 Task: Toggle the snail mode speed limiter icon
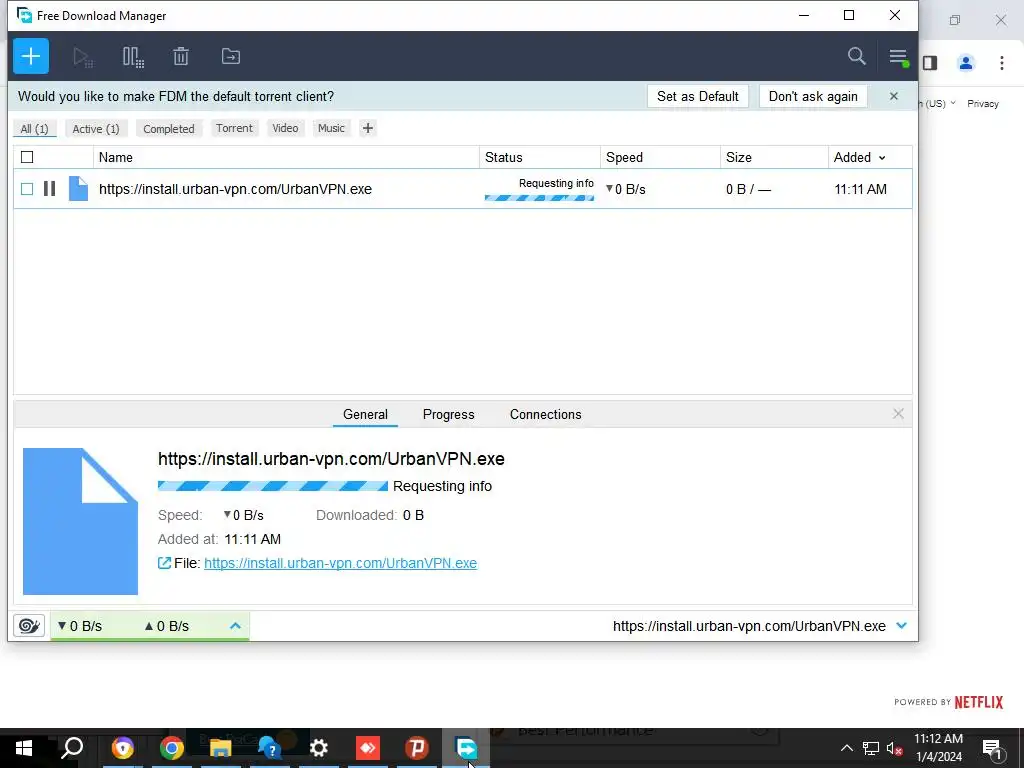[29, 626]
